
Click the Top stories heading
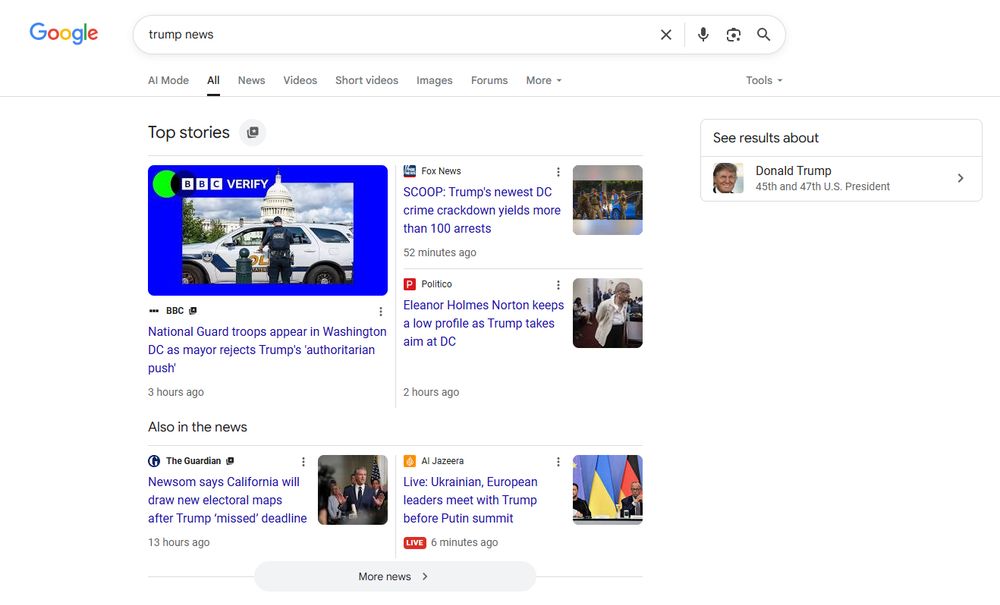point(189,132)
